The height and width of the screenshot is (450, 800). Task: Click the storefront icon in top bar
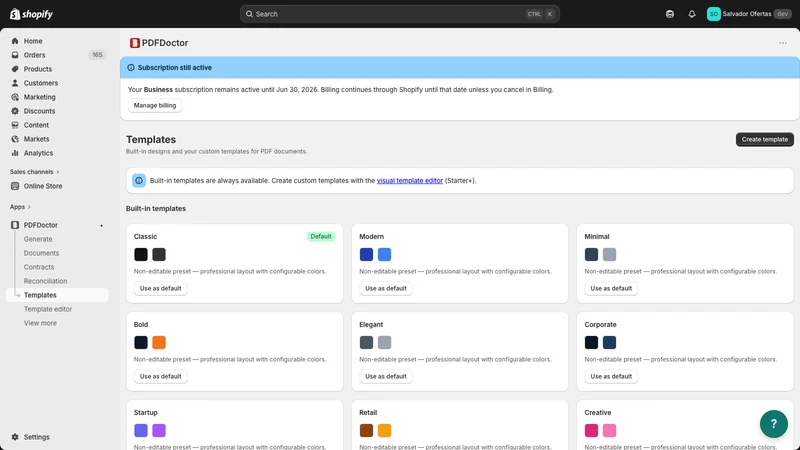point(669,14)
